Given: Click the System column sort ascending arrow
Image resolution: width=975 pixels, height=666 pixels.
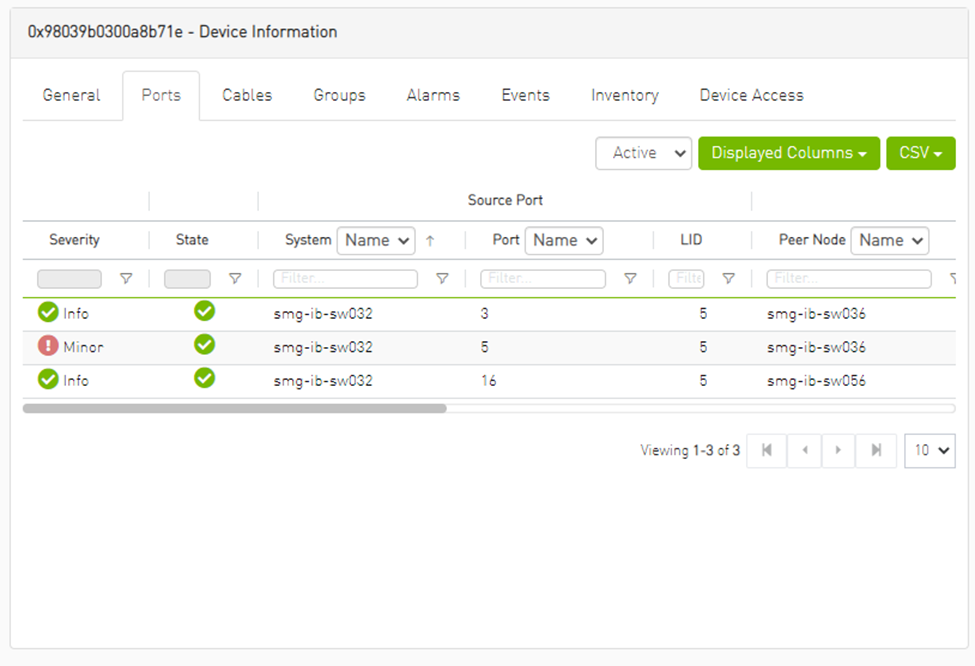Looking at the screenshot, I should pyautogui.click(x=430, y=241).
